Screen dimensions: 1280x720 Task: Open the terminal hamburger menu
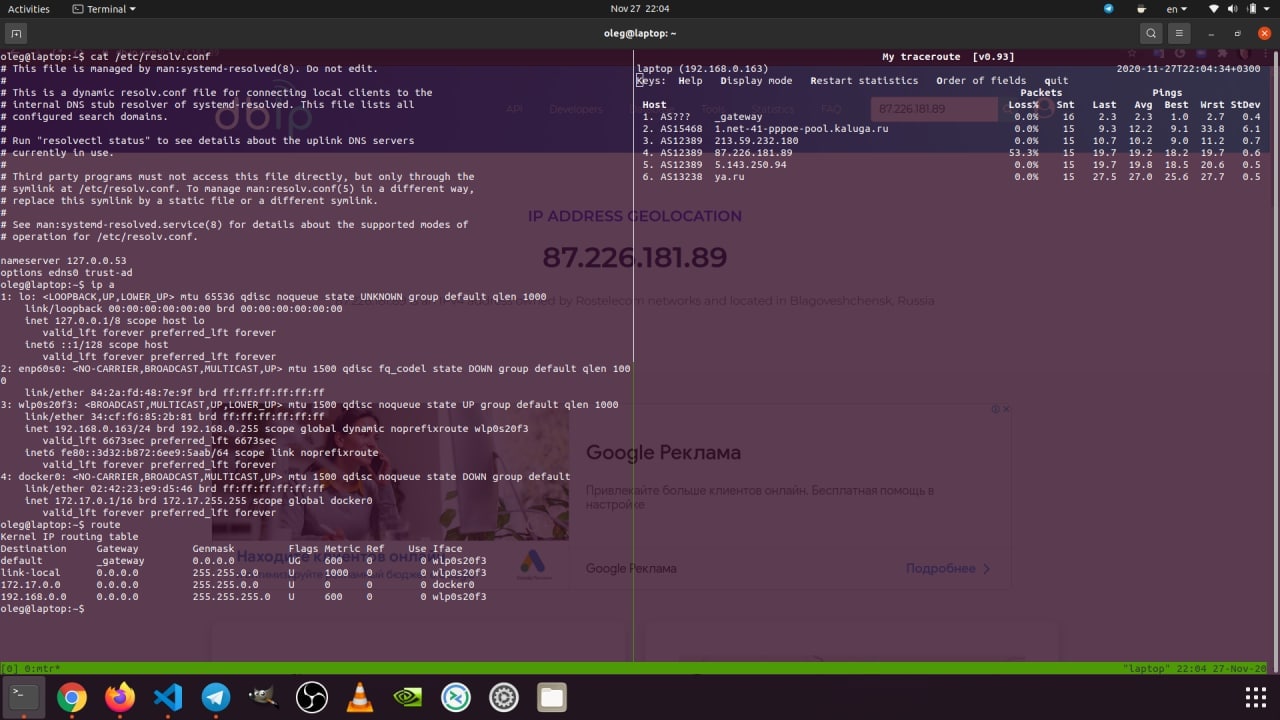pos(1180,33)
